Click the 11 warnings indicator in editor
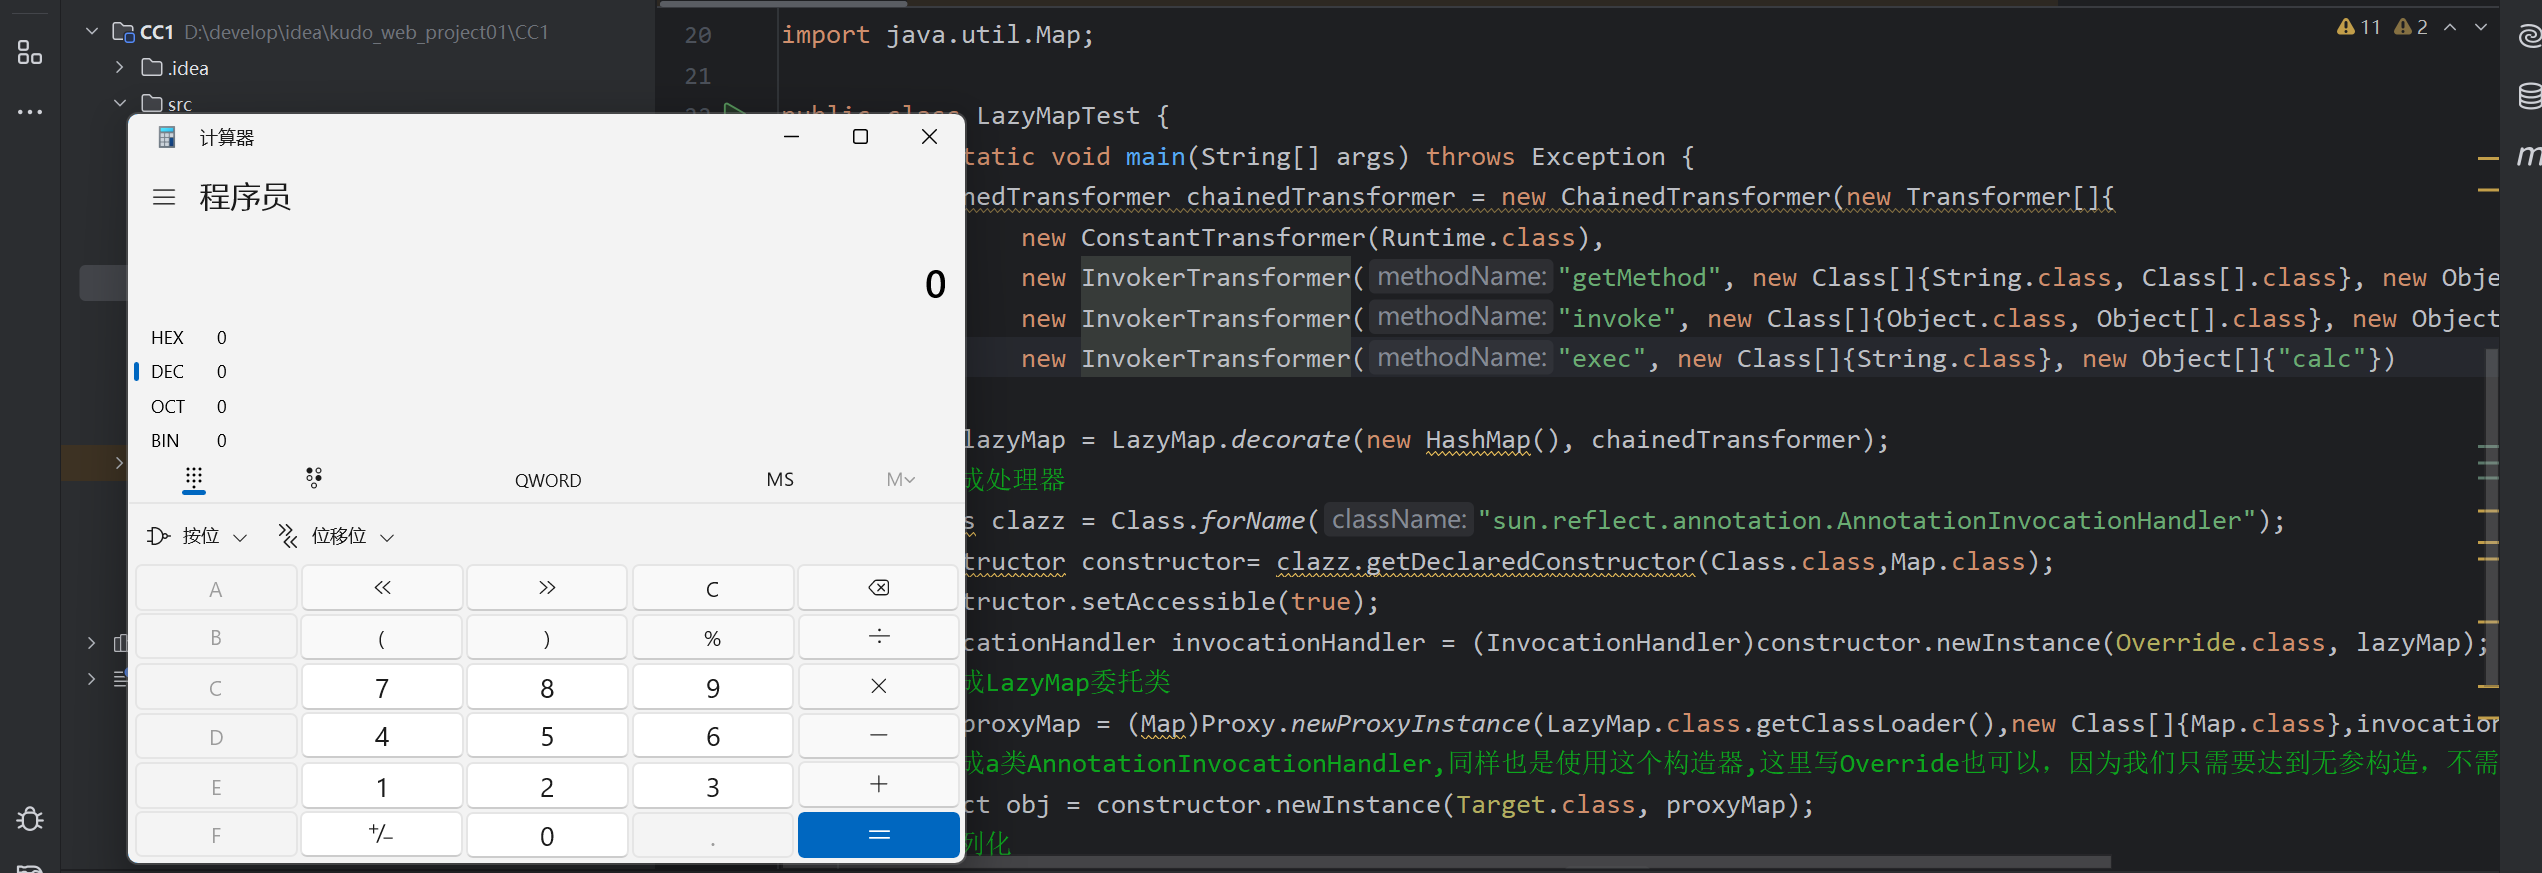Screen dimensions: 2542x873 [2358, 27]
